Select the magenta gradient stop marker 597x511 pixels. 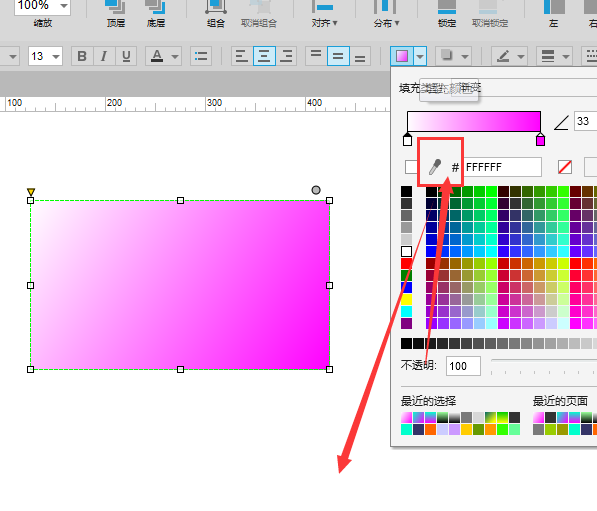(x=540, y=140)
